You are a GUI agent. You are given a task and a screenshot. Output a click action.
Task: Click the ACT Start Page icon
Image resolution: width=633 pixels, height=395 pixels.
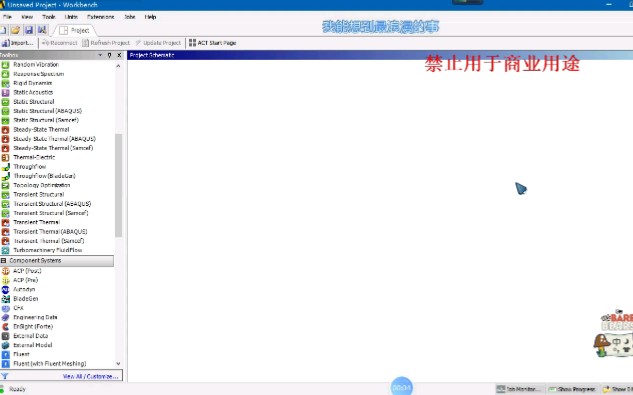(x=192, y=43)
